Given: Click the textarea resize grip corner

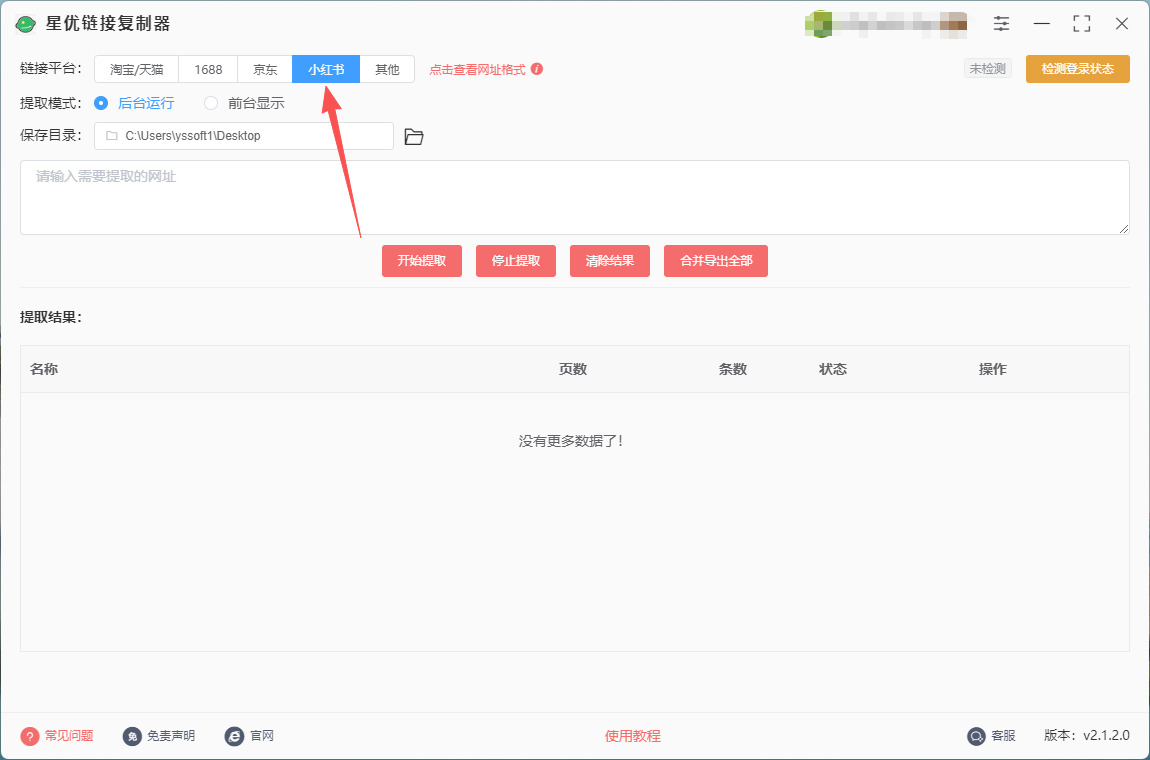Looking at the screenshot, I should click(1124, 229).
